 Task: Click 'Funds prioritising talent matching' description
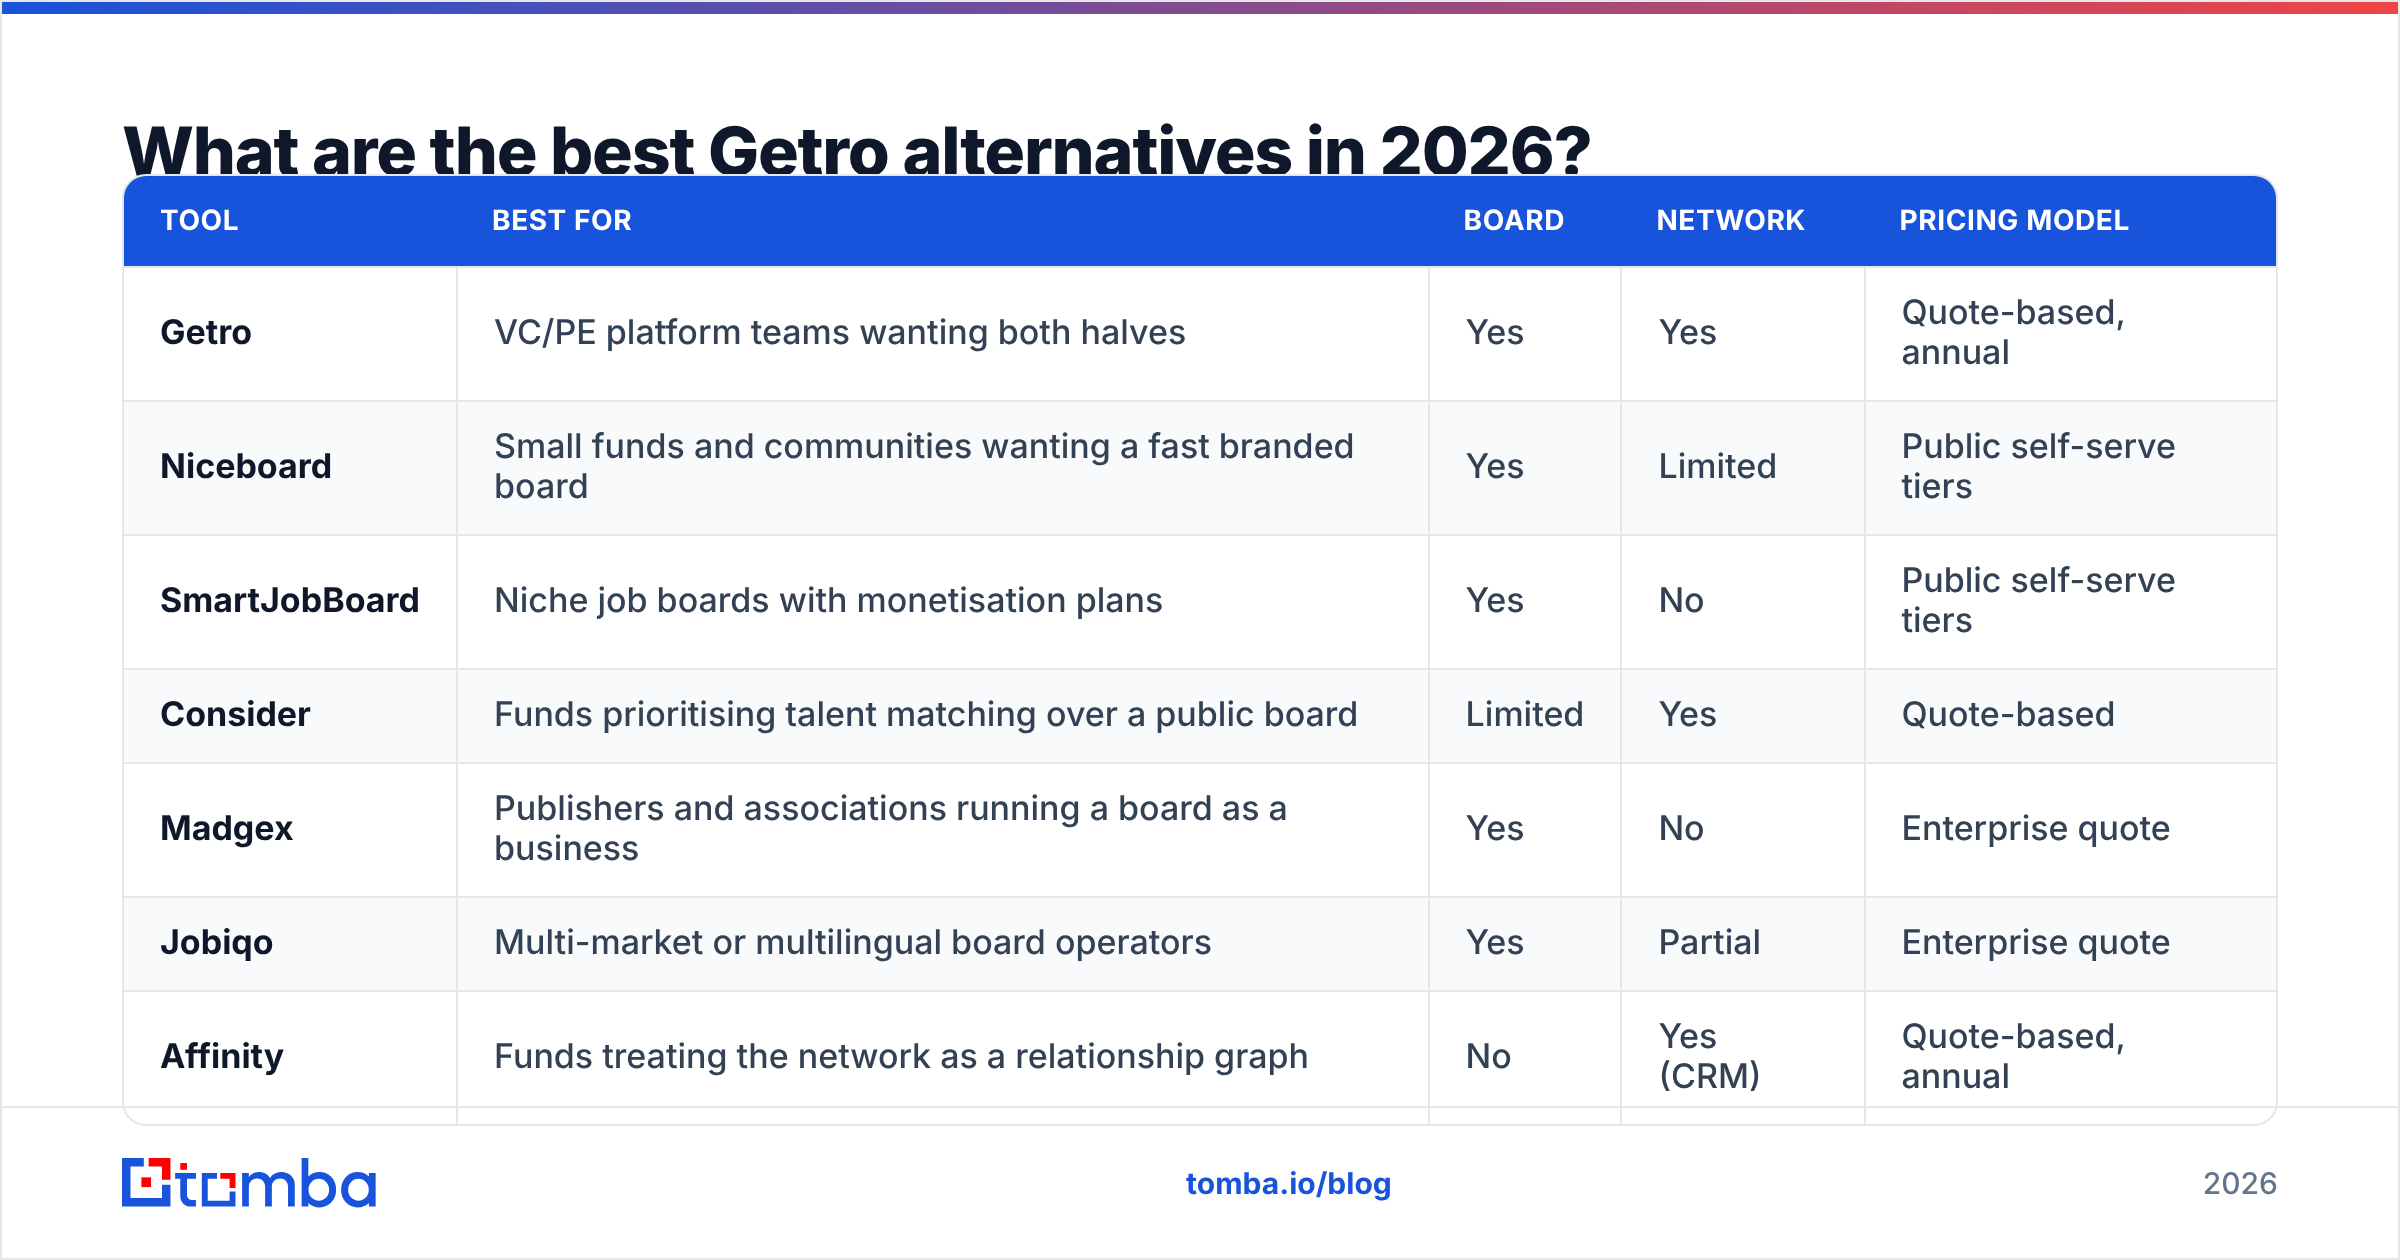(925, 714)
